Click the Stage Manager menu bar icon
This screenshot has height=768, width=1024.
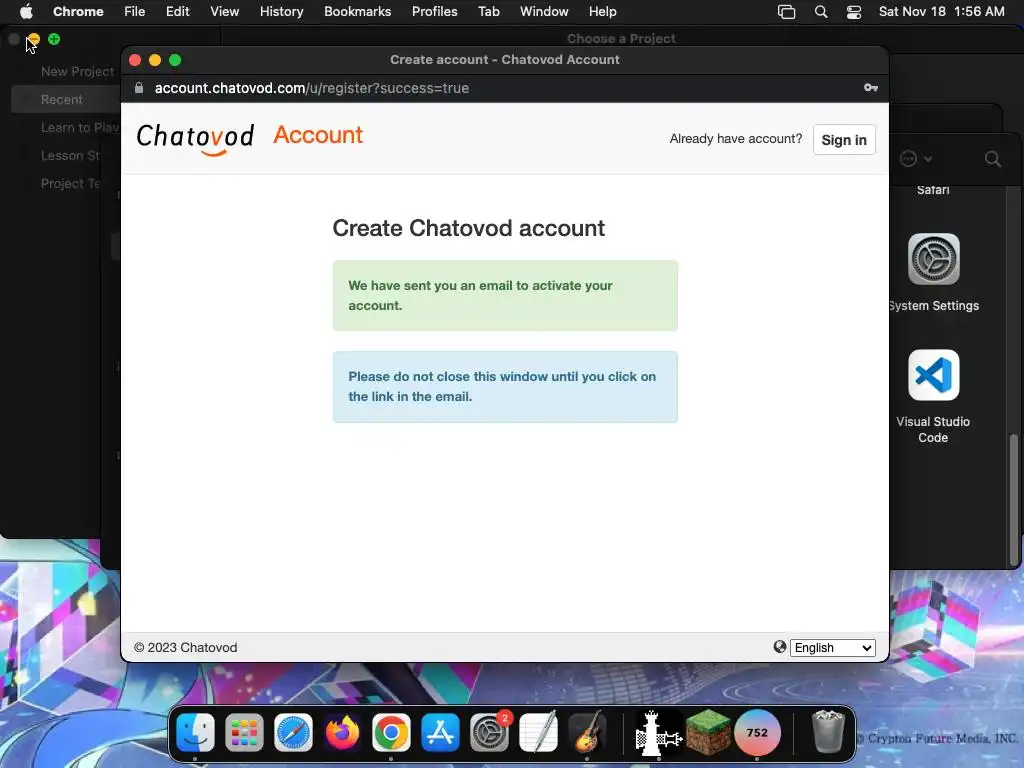[x=786, y=11]
